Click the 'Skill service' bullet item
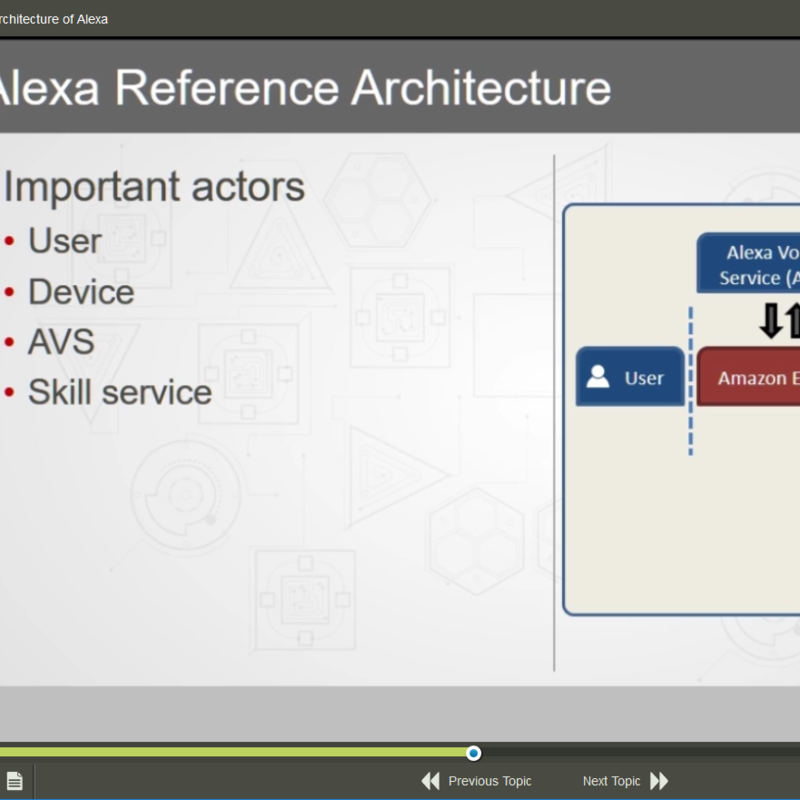The height and width of the screenshot is (800, 800). point(120,392)
